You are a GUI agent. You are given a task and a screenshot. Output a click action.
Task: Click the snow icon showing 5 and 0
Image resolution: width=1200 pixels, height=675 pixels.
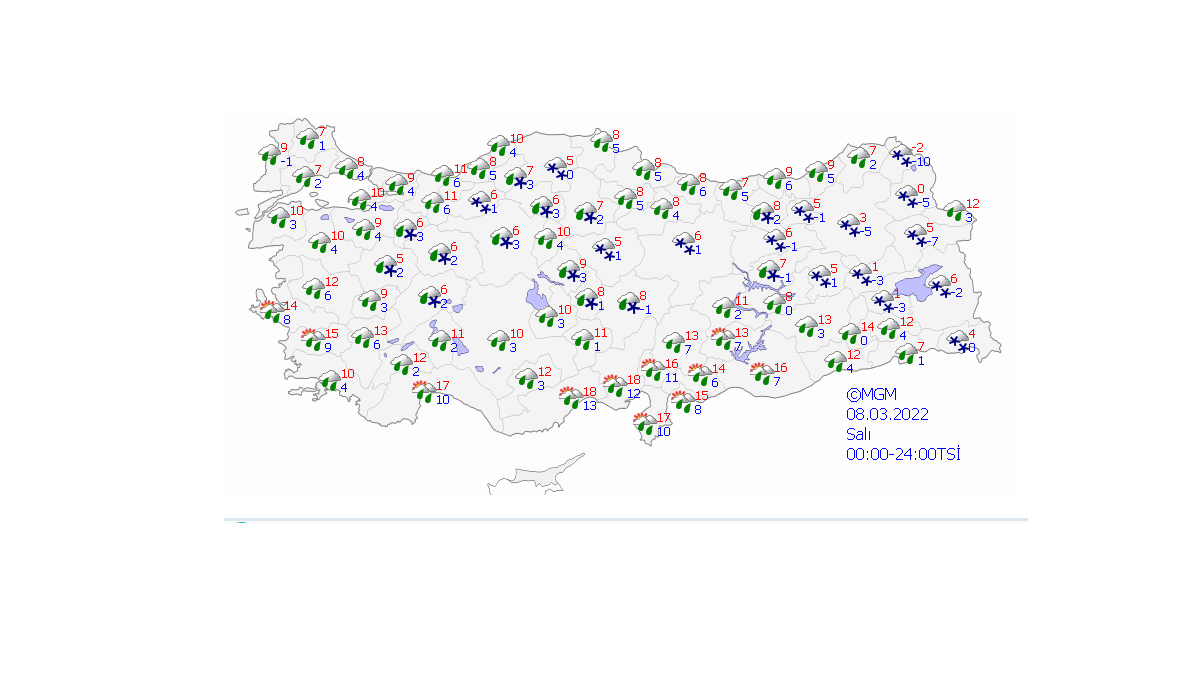556,169
